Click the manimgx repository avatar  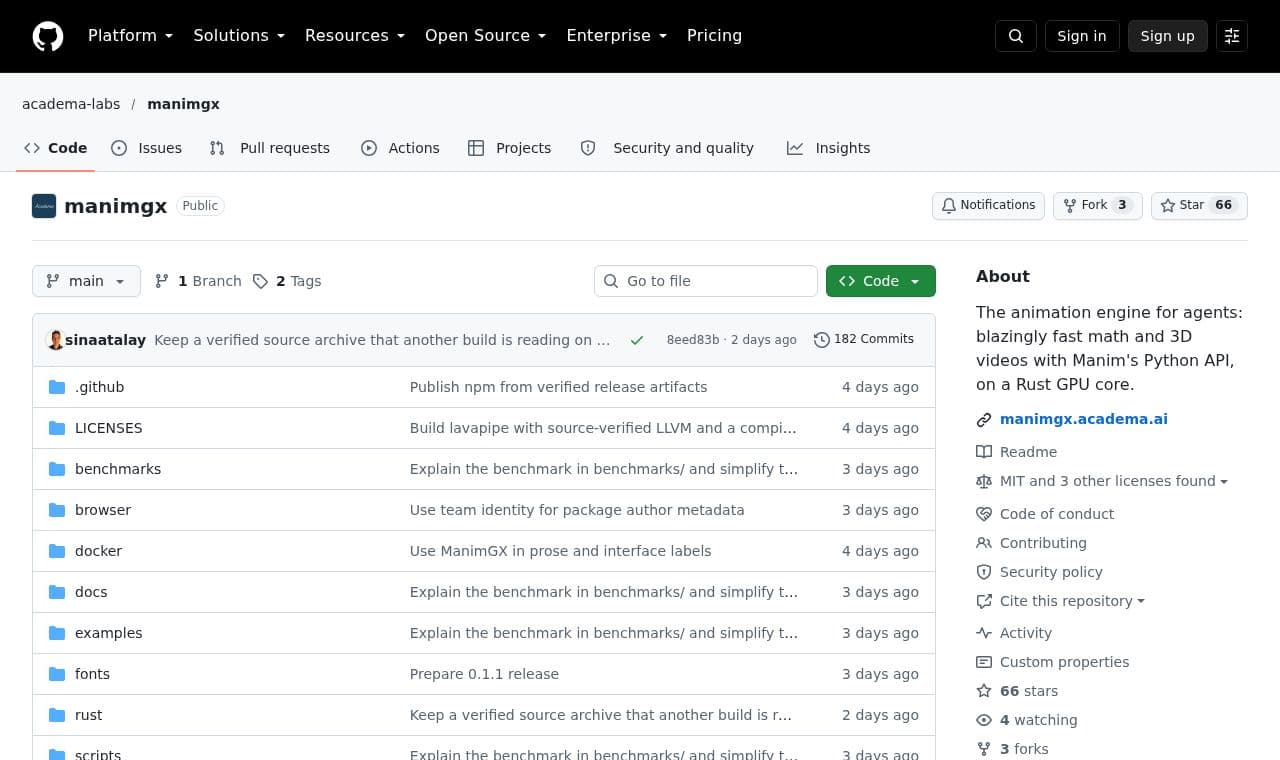click(x=44, y=206)
